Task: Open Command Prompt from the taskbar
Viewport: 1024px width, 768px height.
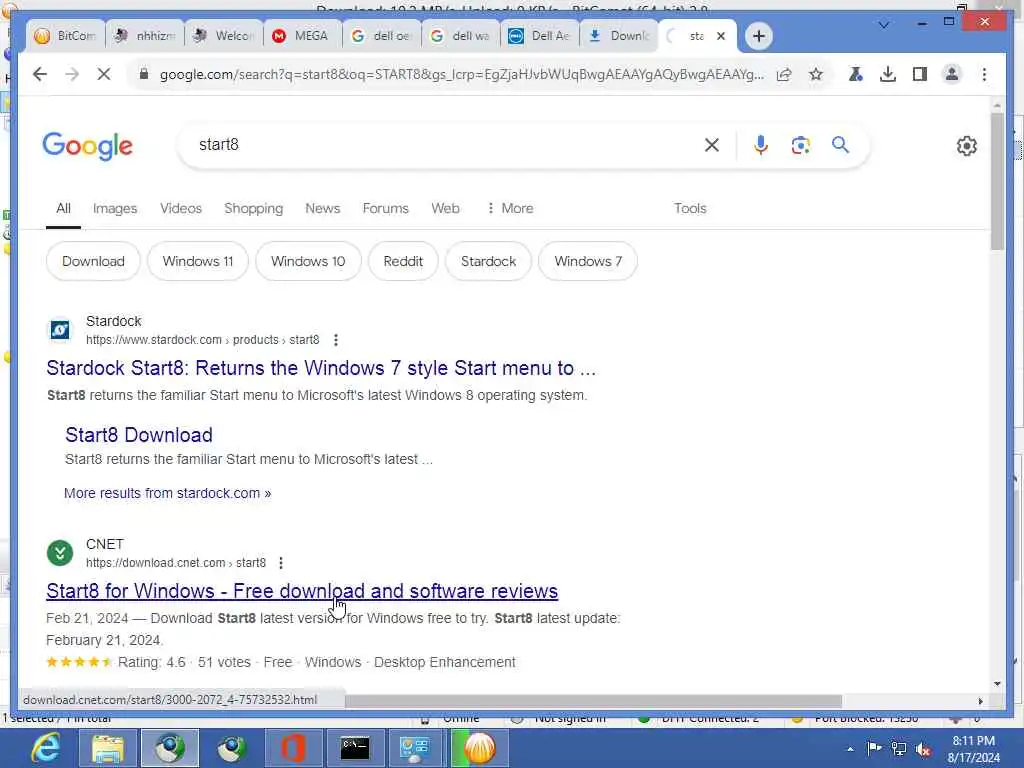Action: [x=355, y=748]
